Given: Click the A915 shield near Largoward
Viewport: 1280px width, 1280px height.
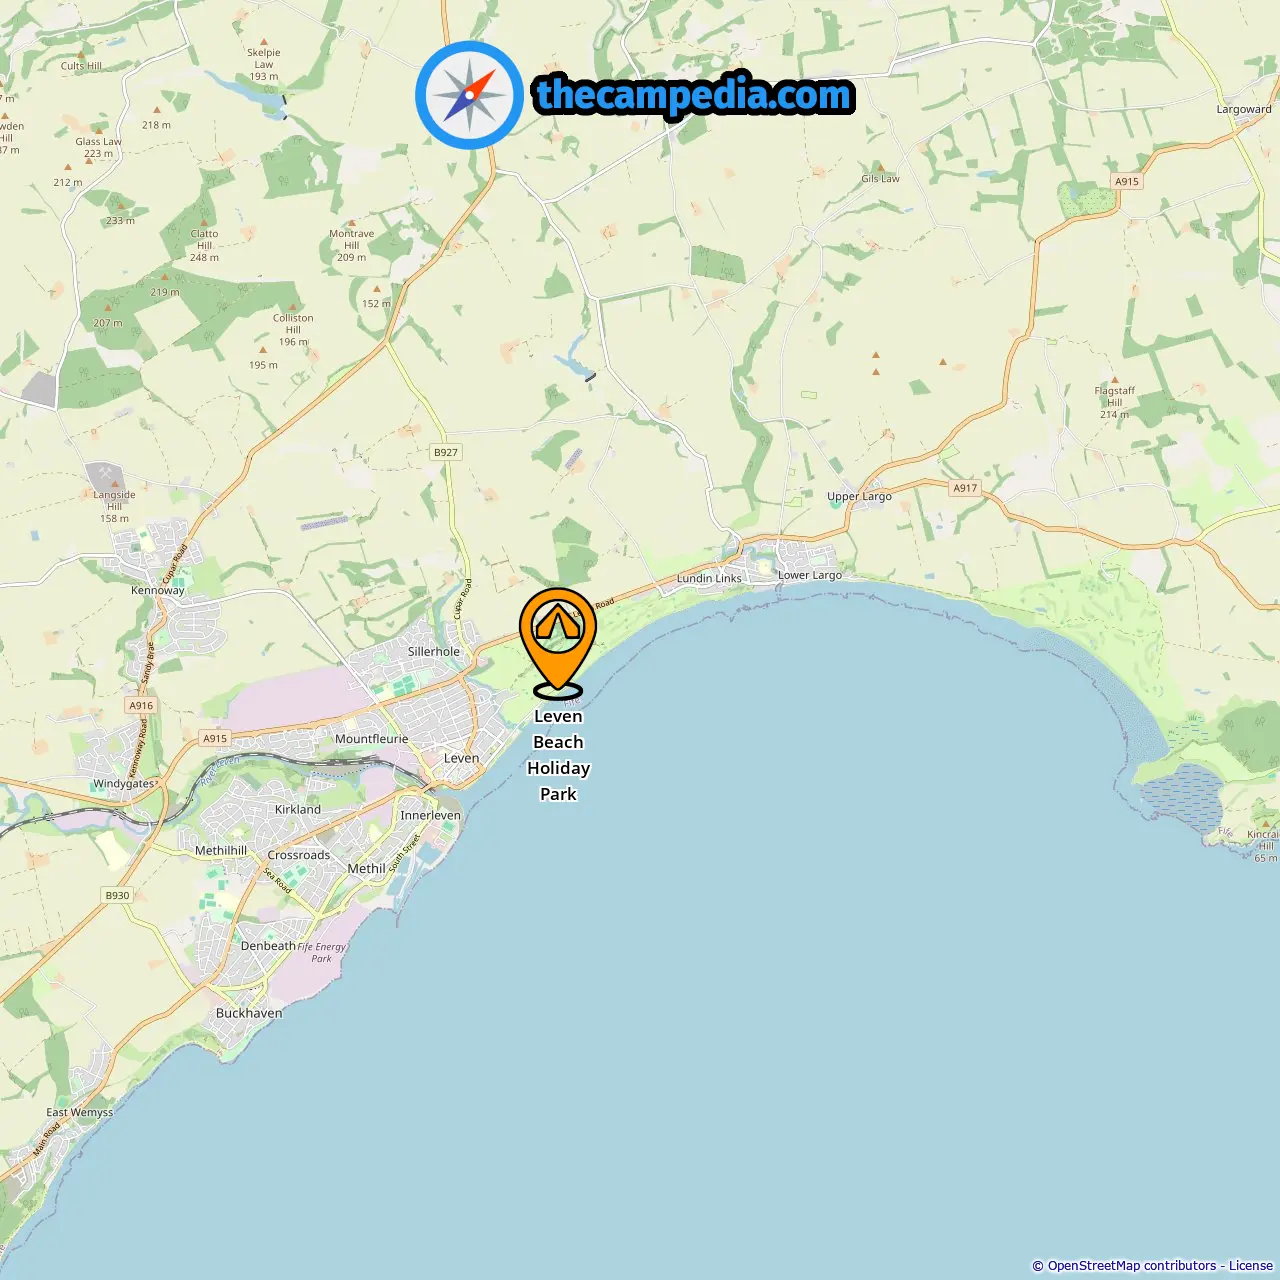Looking at the screenshot, I should click(x=1127, y=181).
